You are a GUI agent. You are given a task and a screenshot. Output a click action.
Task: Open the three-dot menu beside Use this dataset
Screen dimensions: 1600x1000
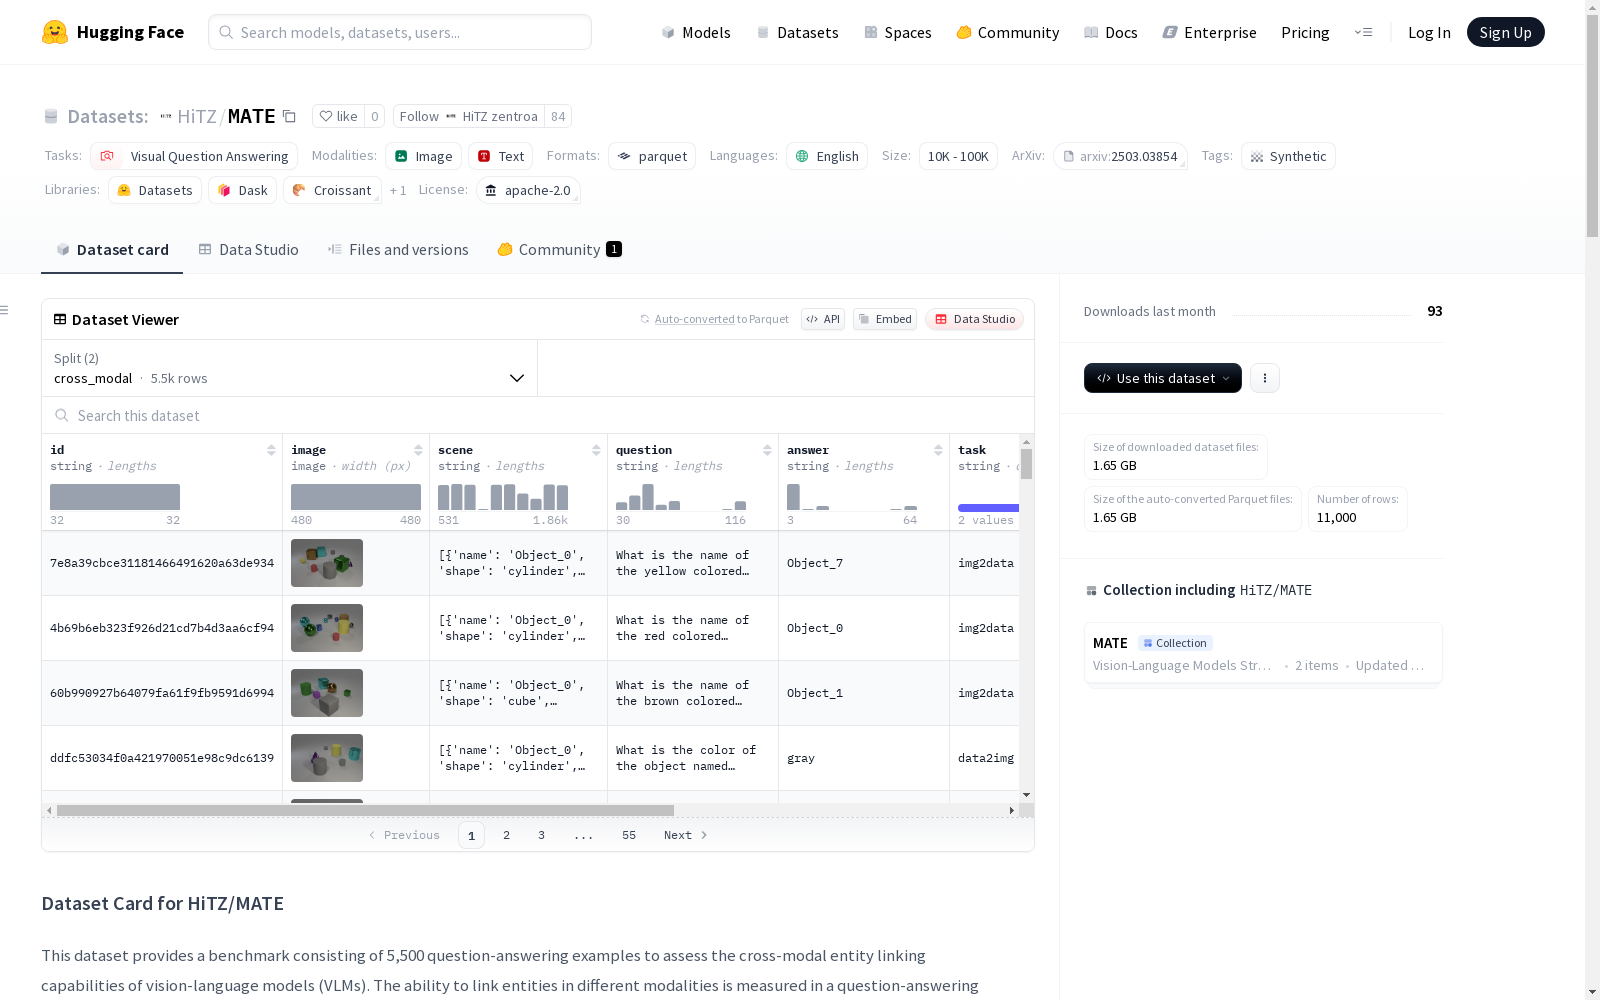tap(1265, 378)
